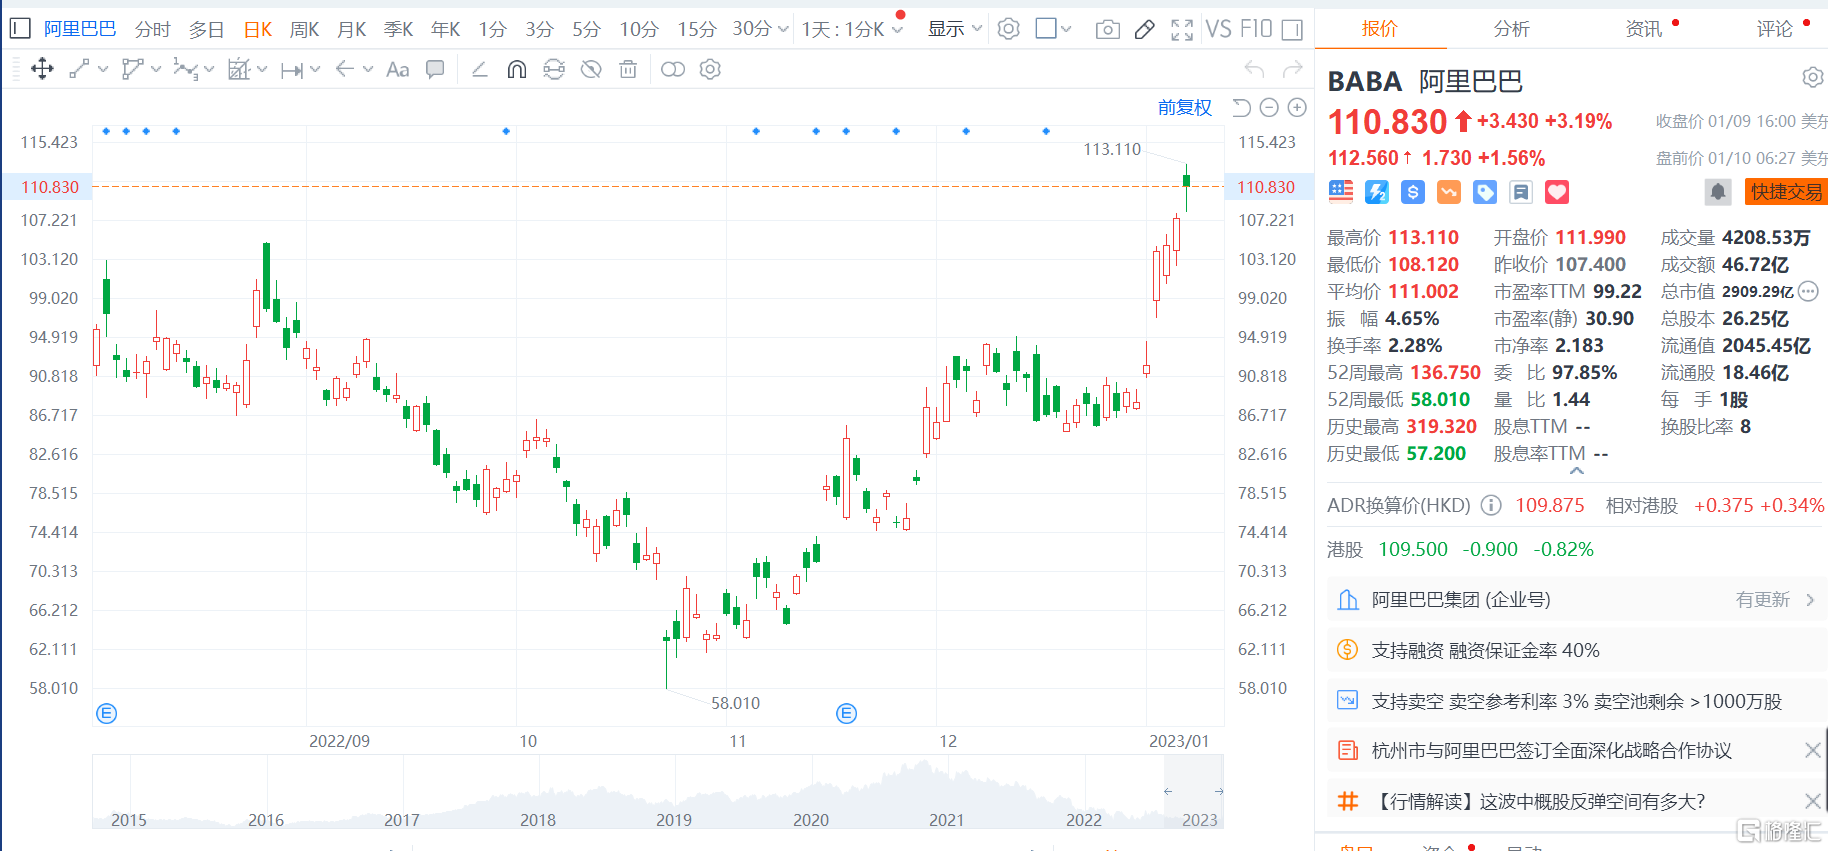Screen dimensions: 1828x851
Task: Expand the polyline tool options arrow
Action: [x=156, y=69]
